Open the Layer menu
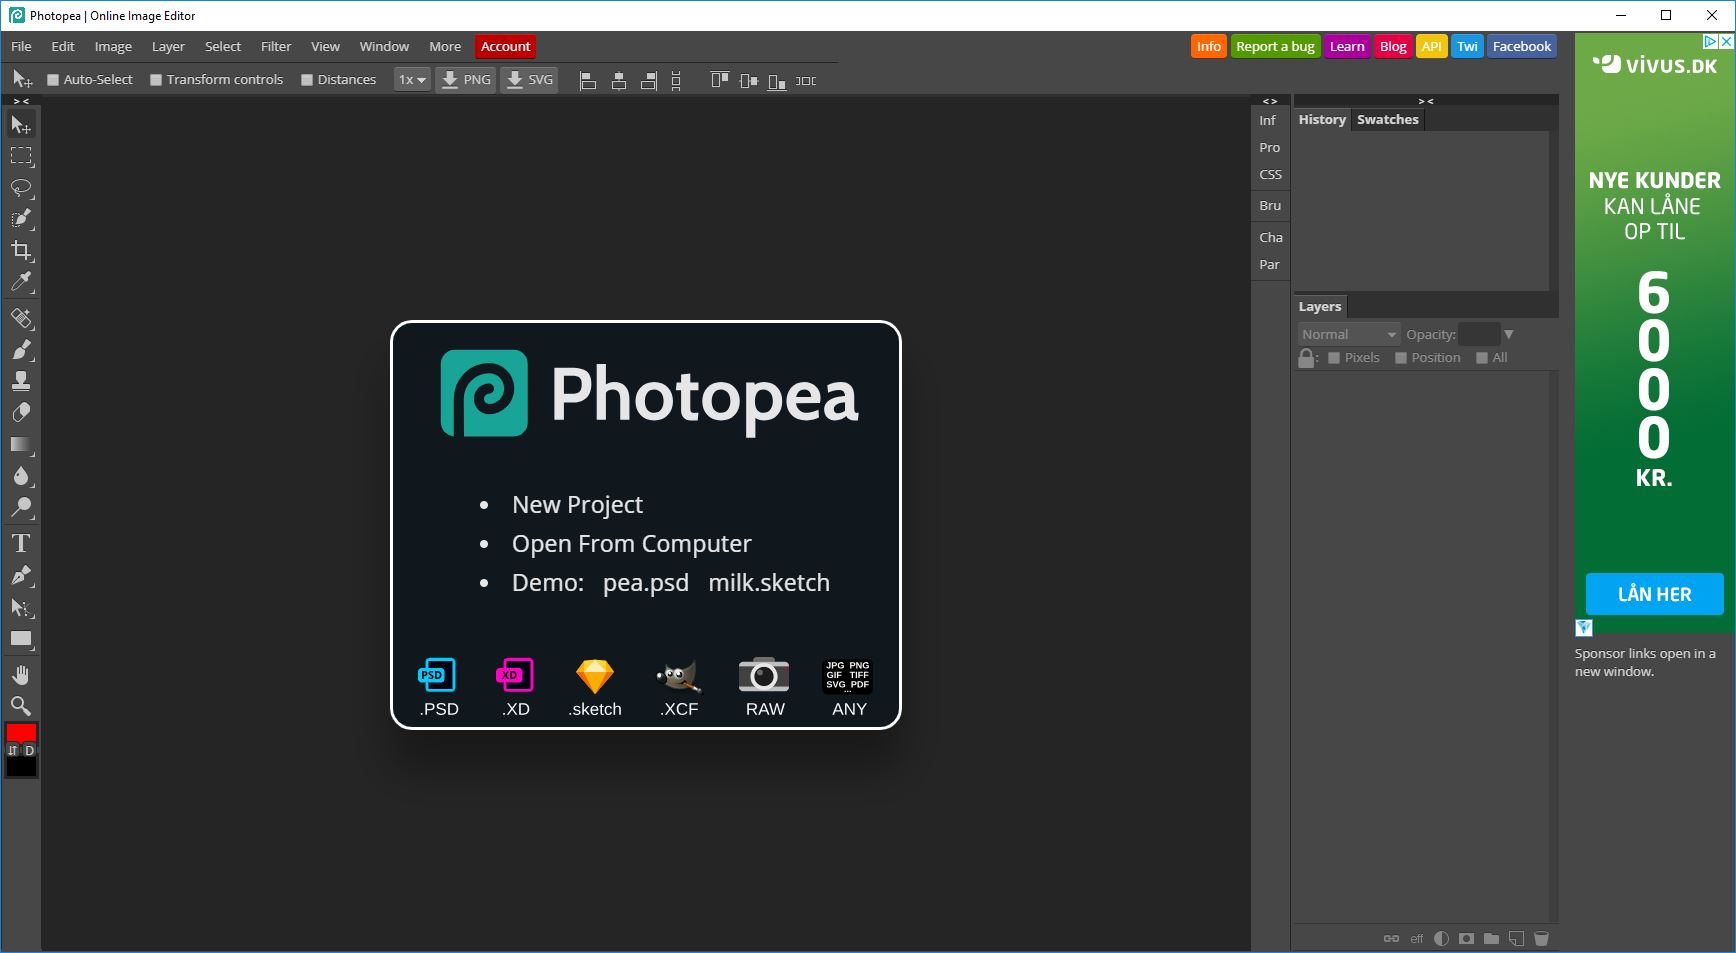This screenshot has height=953, width=1736. [x=168, y=46]
